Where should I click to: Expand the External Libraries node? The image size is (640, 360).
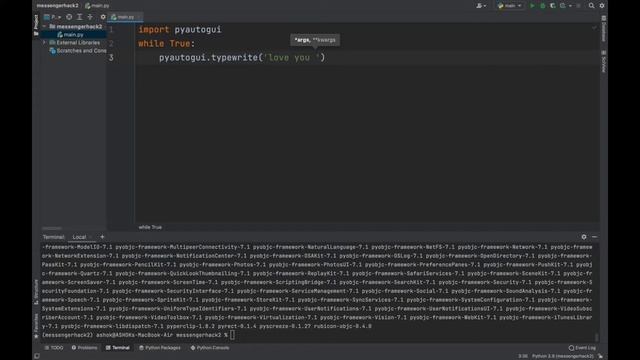coord(44,42)
